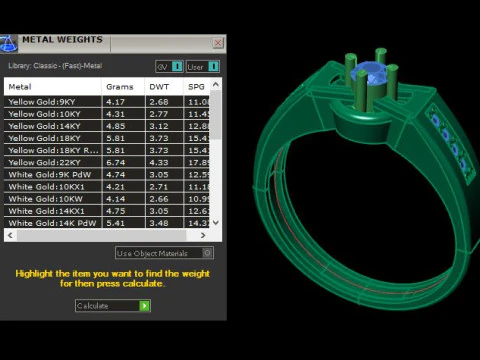Select the blue center gemstone on ring

369,73
